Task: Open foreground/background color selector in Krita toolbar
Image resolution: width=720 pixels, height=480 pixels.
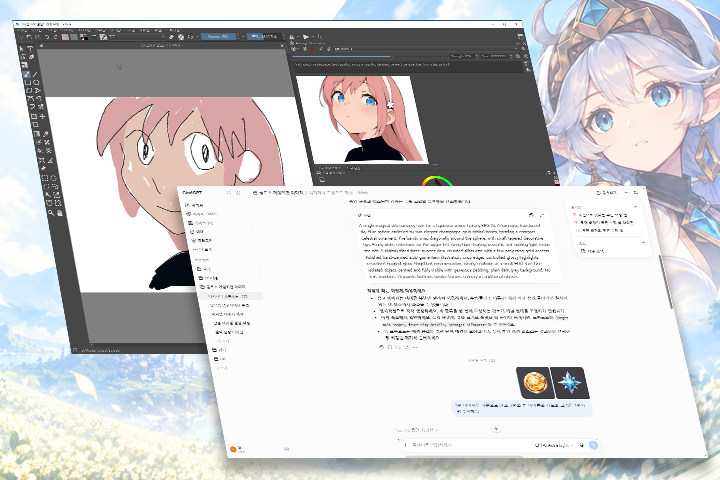Action: coord(84,37)
